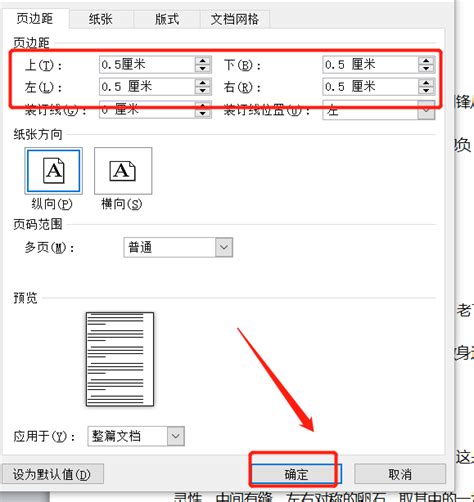Switch to the 版式 tab

tap(167, 19)
